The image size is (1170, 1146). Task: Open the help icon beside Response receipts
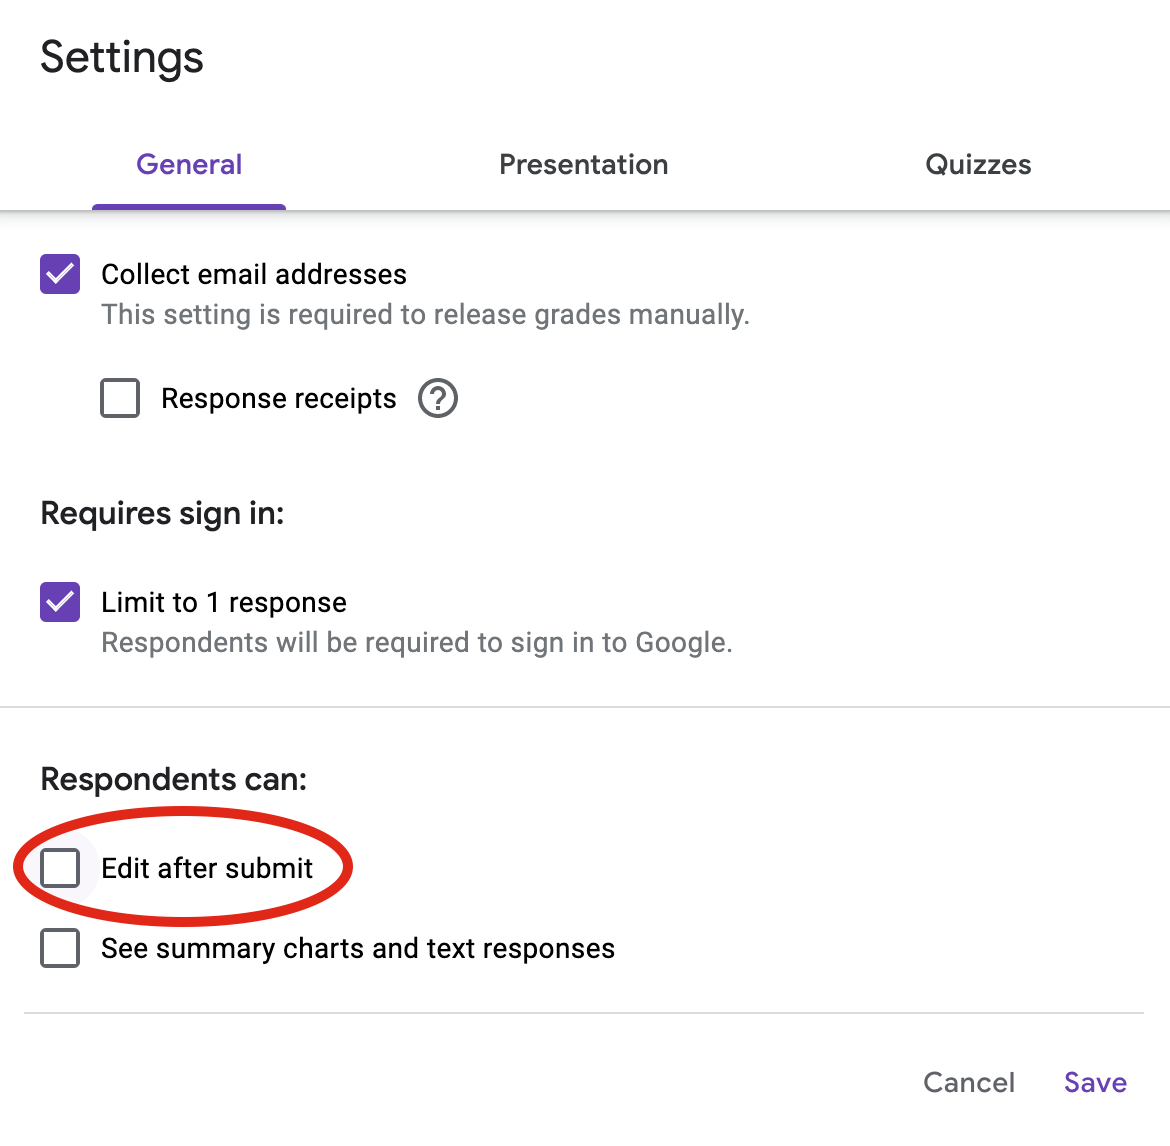click(438, 398)
